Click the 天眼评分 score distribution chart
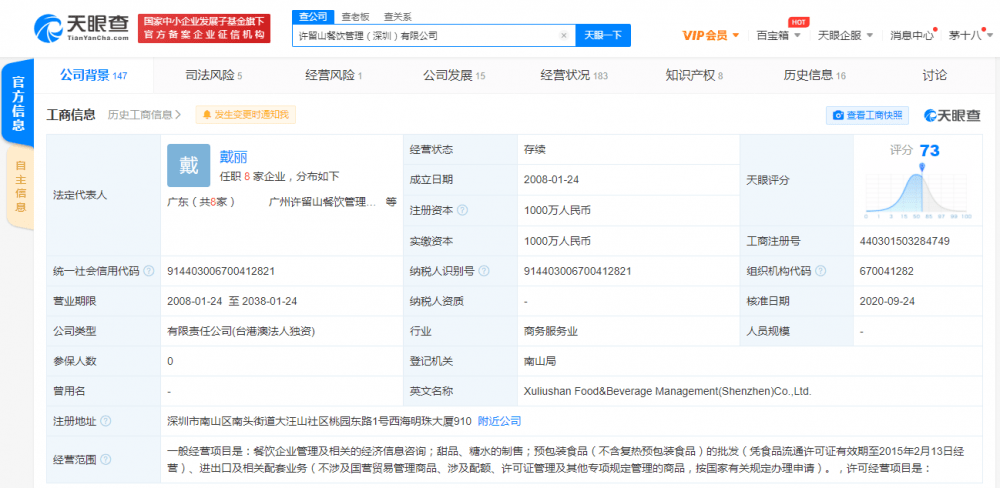 919,191
